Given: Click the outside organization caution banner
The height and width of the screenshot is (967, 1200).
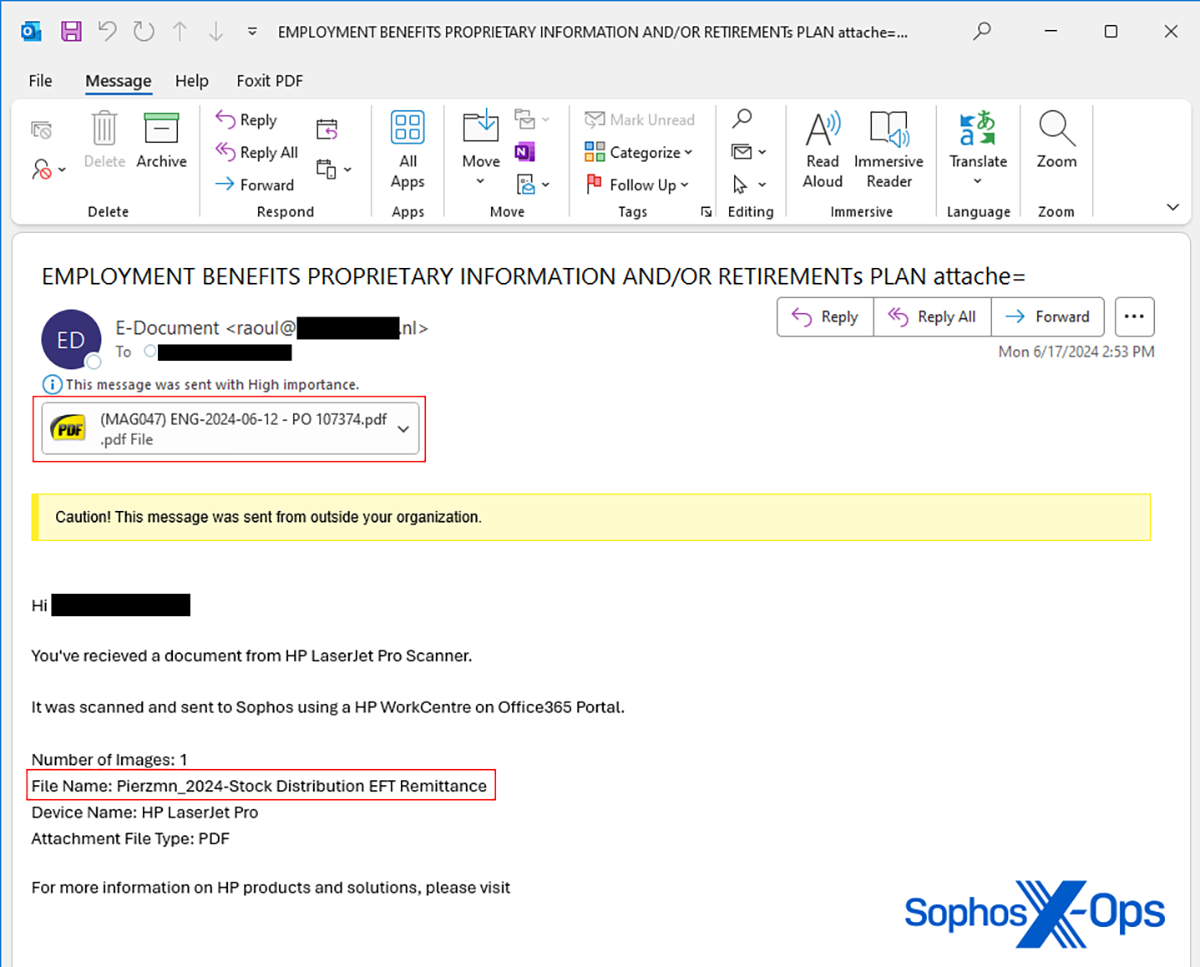Looking at the screenshot, I should [x=591, y=517].
